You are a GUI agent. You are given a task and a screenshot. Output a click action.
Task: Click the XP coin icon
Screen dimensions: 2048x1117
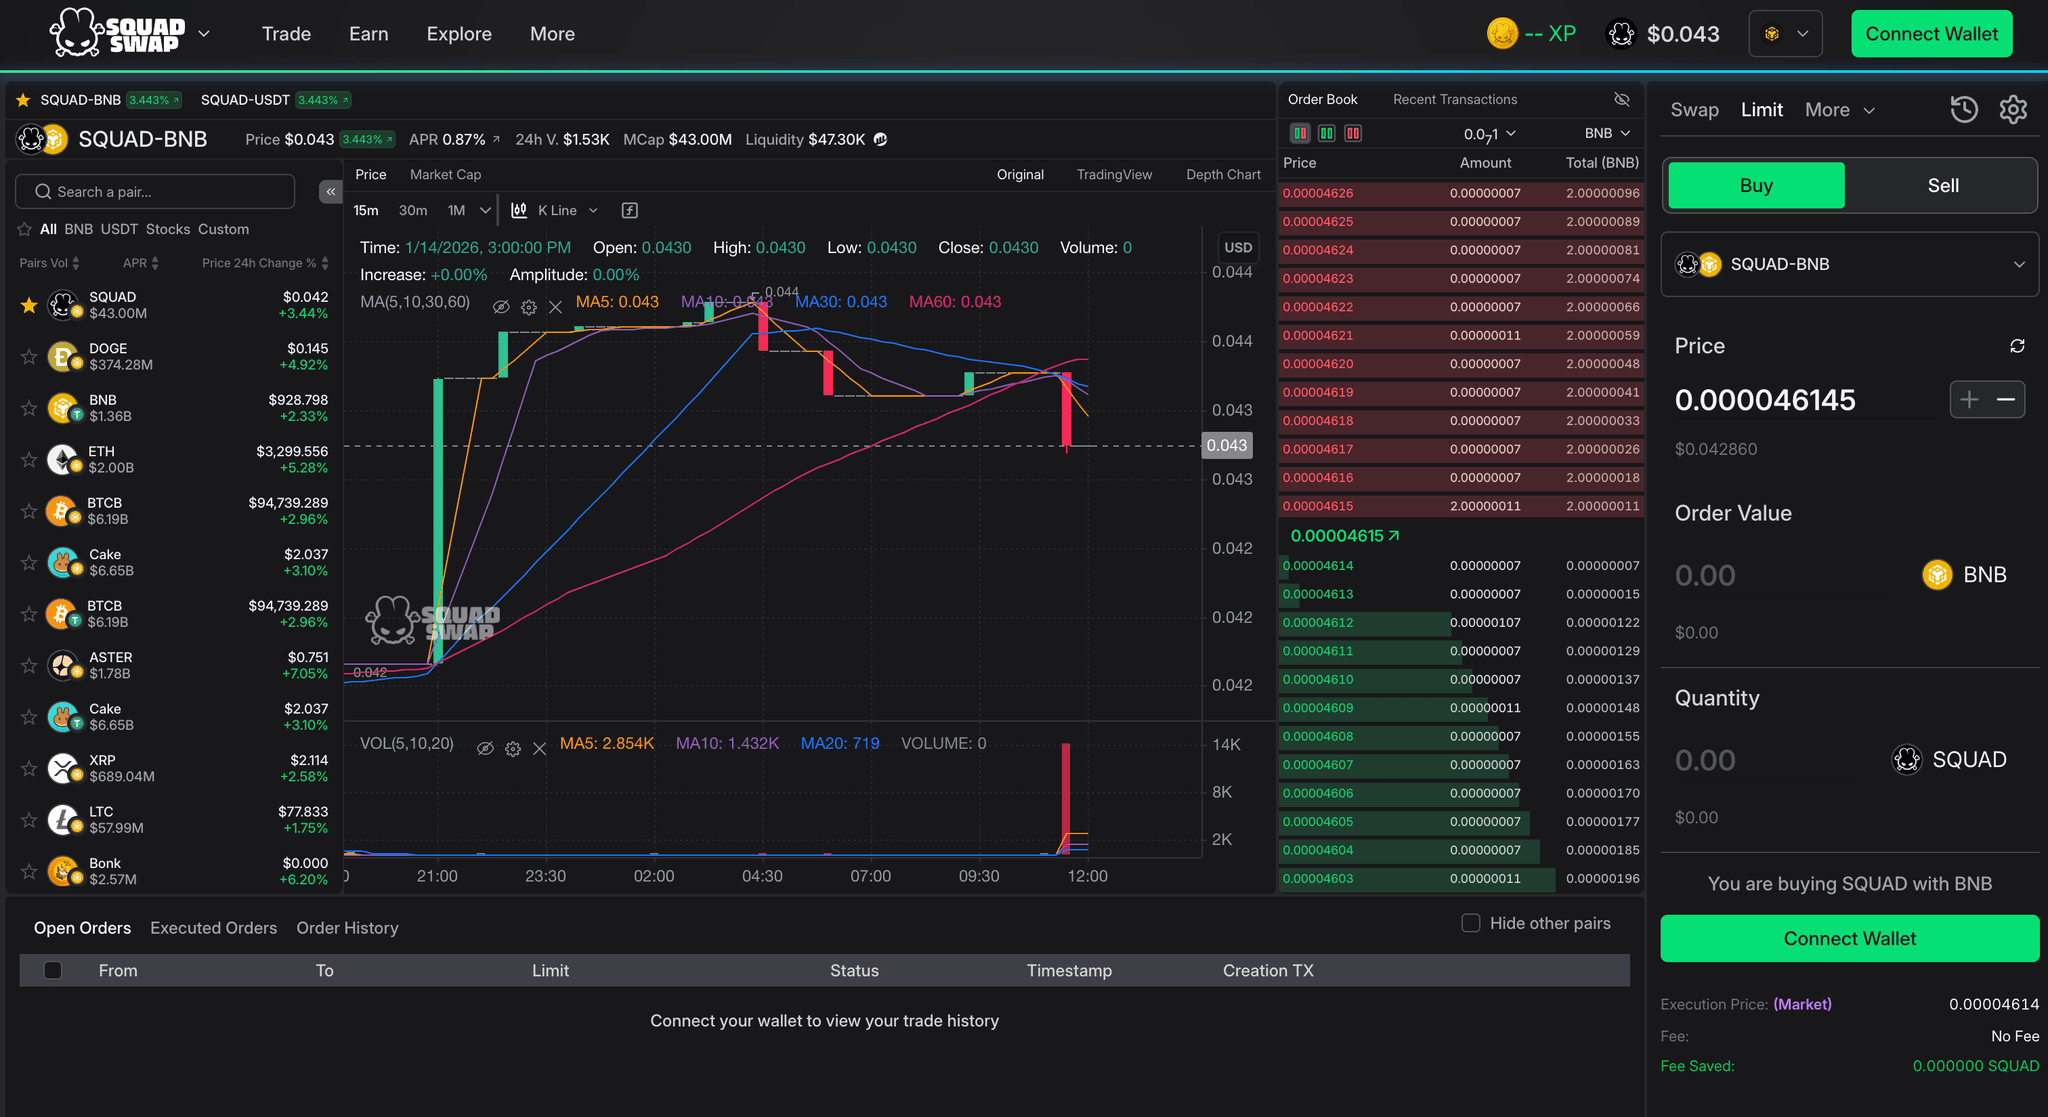[1501, 34]
